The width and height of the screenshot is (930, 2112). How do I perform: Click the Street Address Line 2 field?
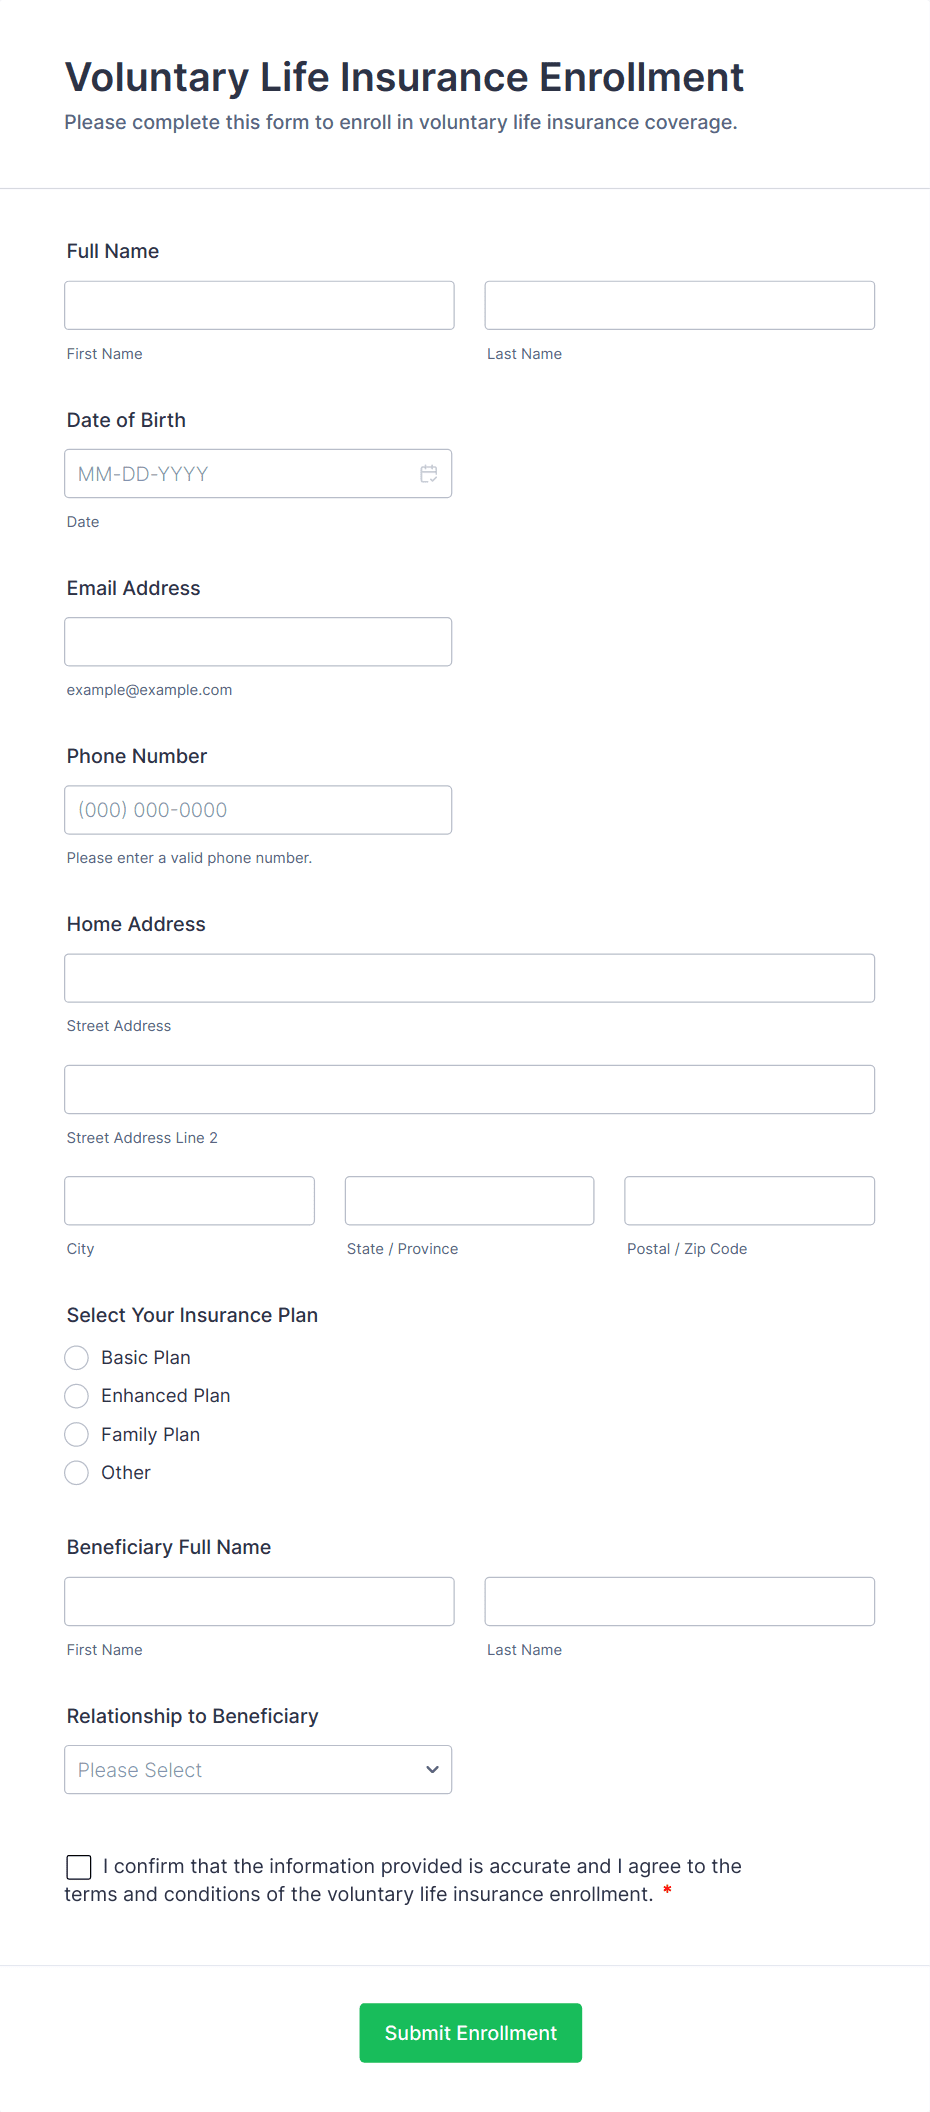click(469, 1089)
